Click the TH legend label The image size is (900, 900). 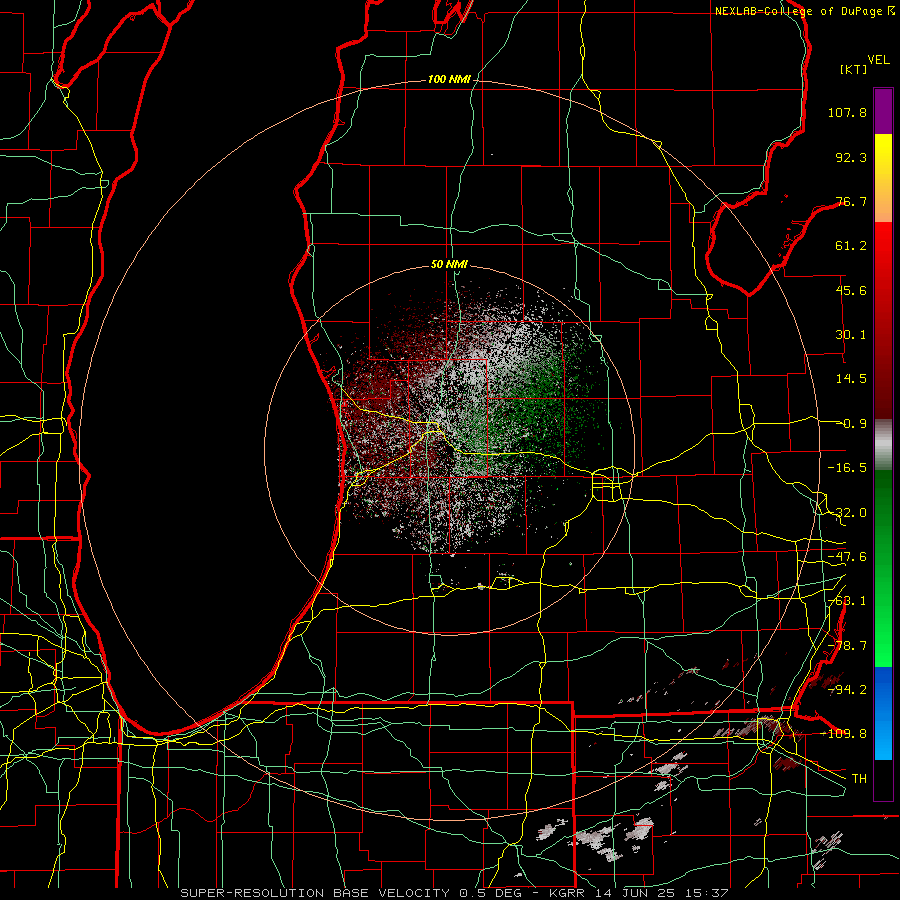859,778
